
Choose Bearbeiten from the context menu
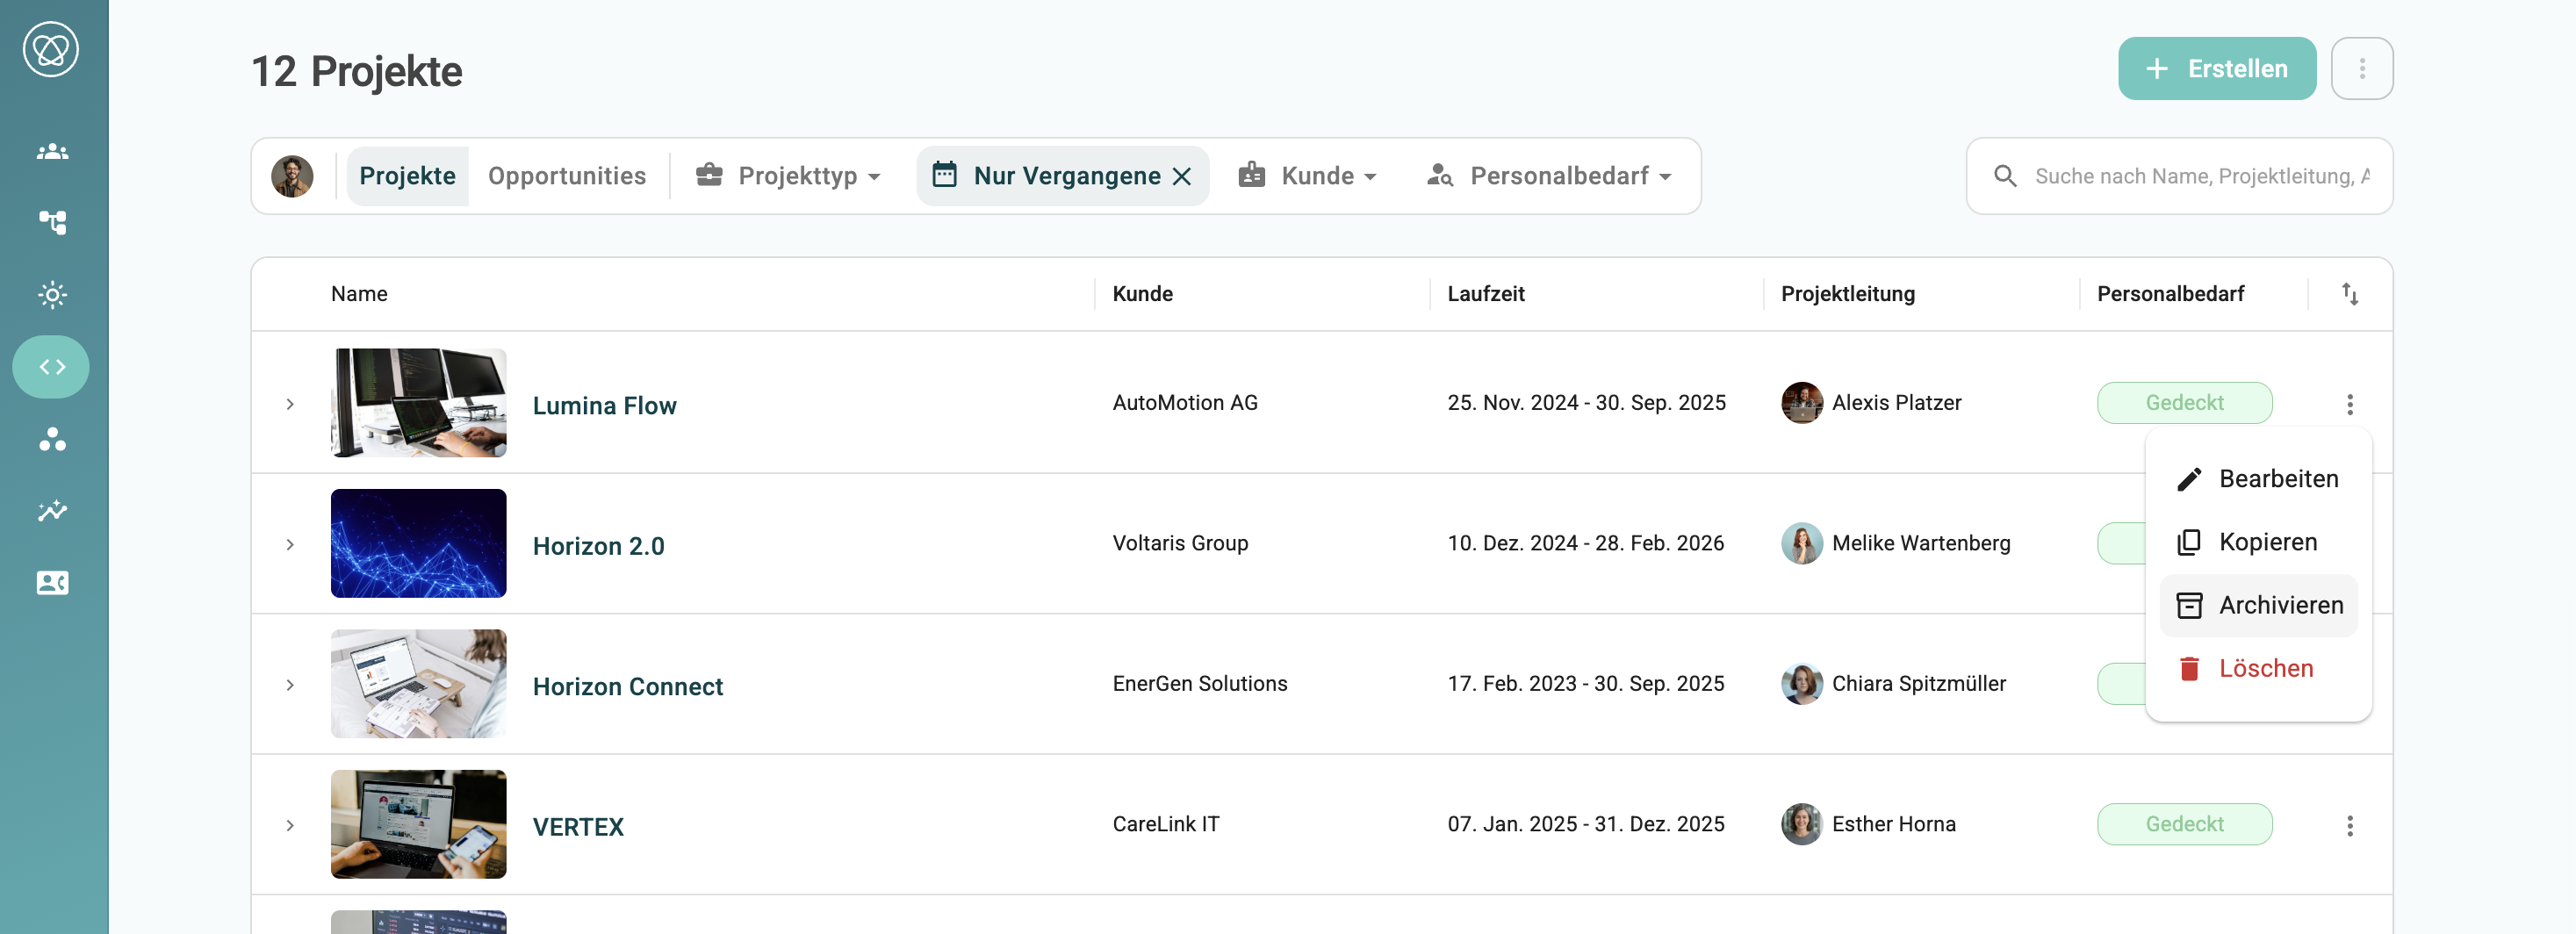tap(2259, 479)
